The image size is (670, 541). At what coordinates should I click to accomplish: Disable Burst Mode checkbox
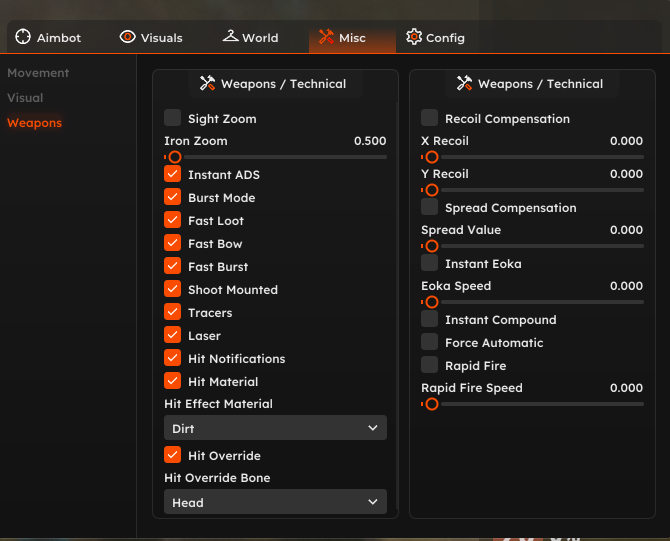click(x=173, y=197)
